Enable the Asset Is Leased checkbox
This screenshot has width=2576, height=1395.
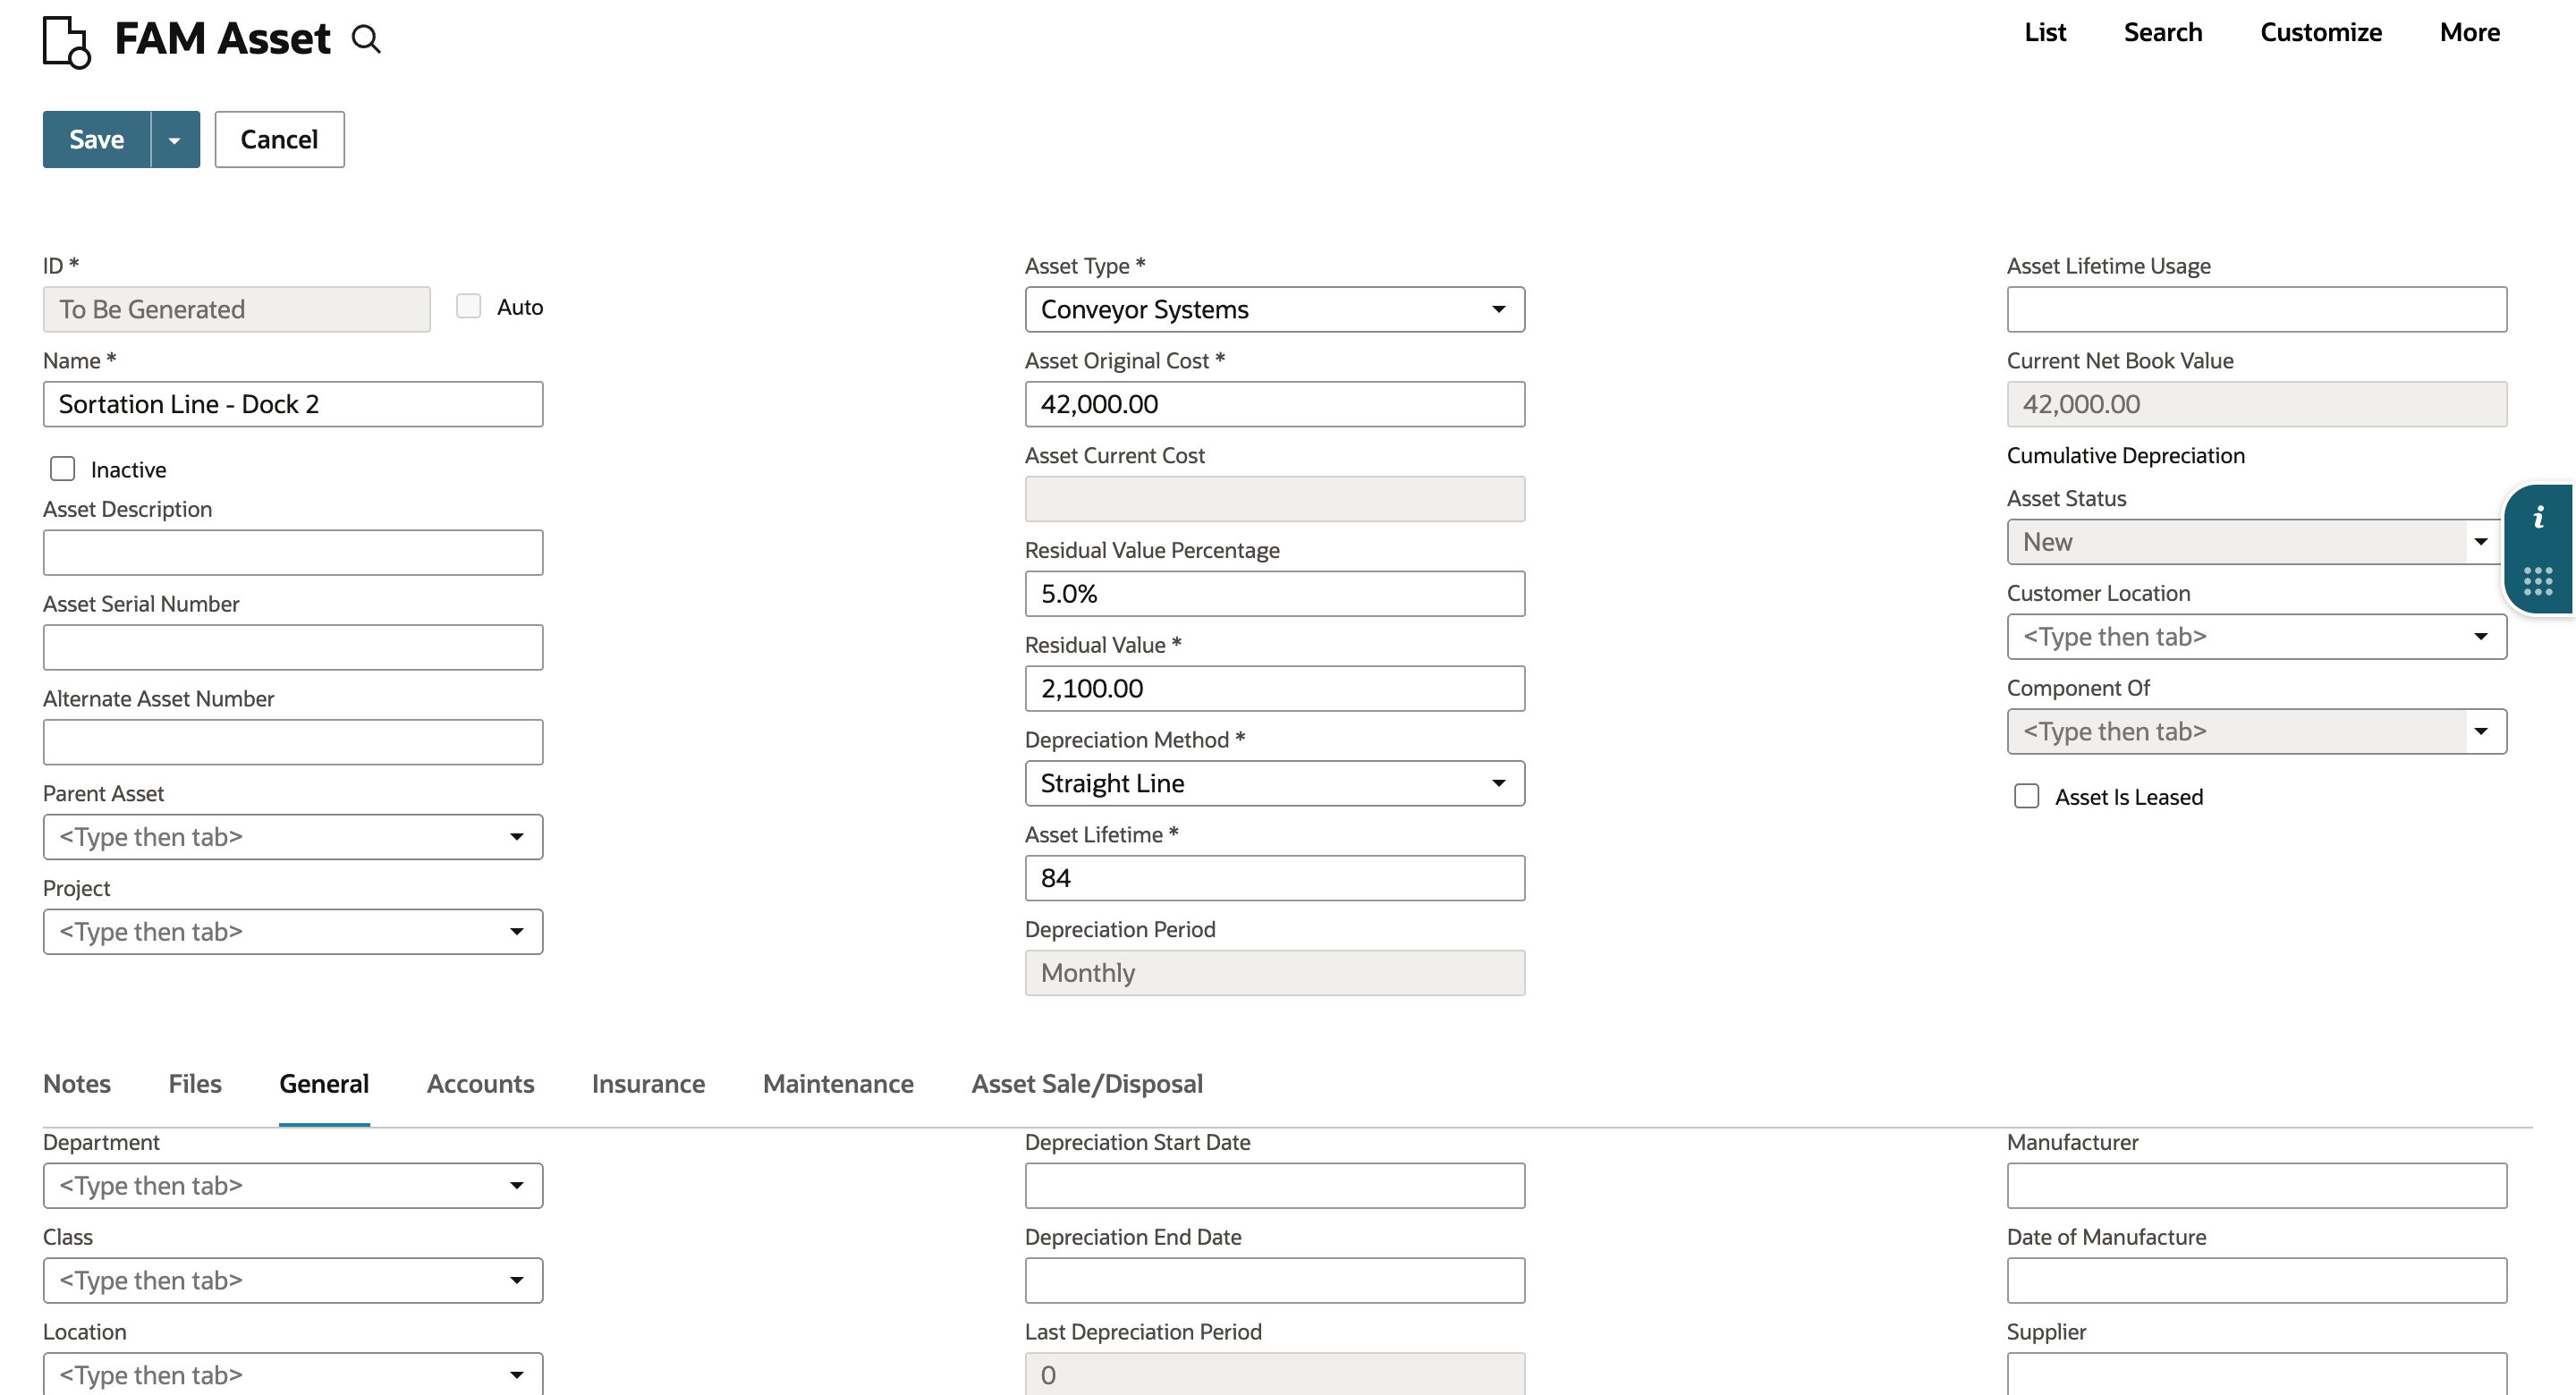(x=2027, y=796)
